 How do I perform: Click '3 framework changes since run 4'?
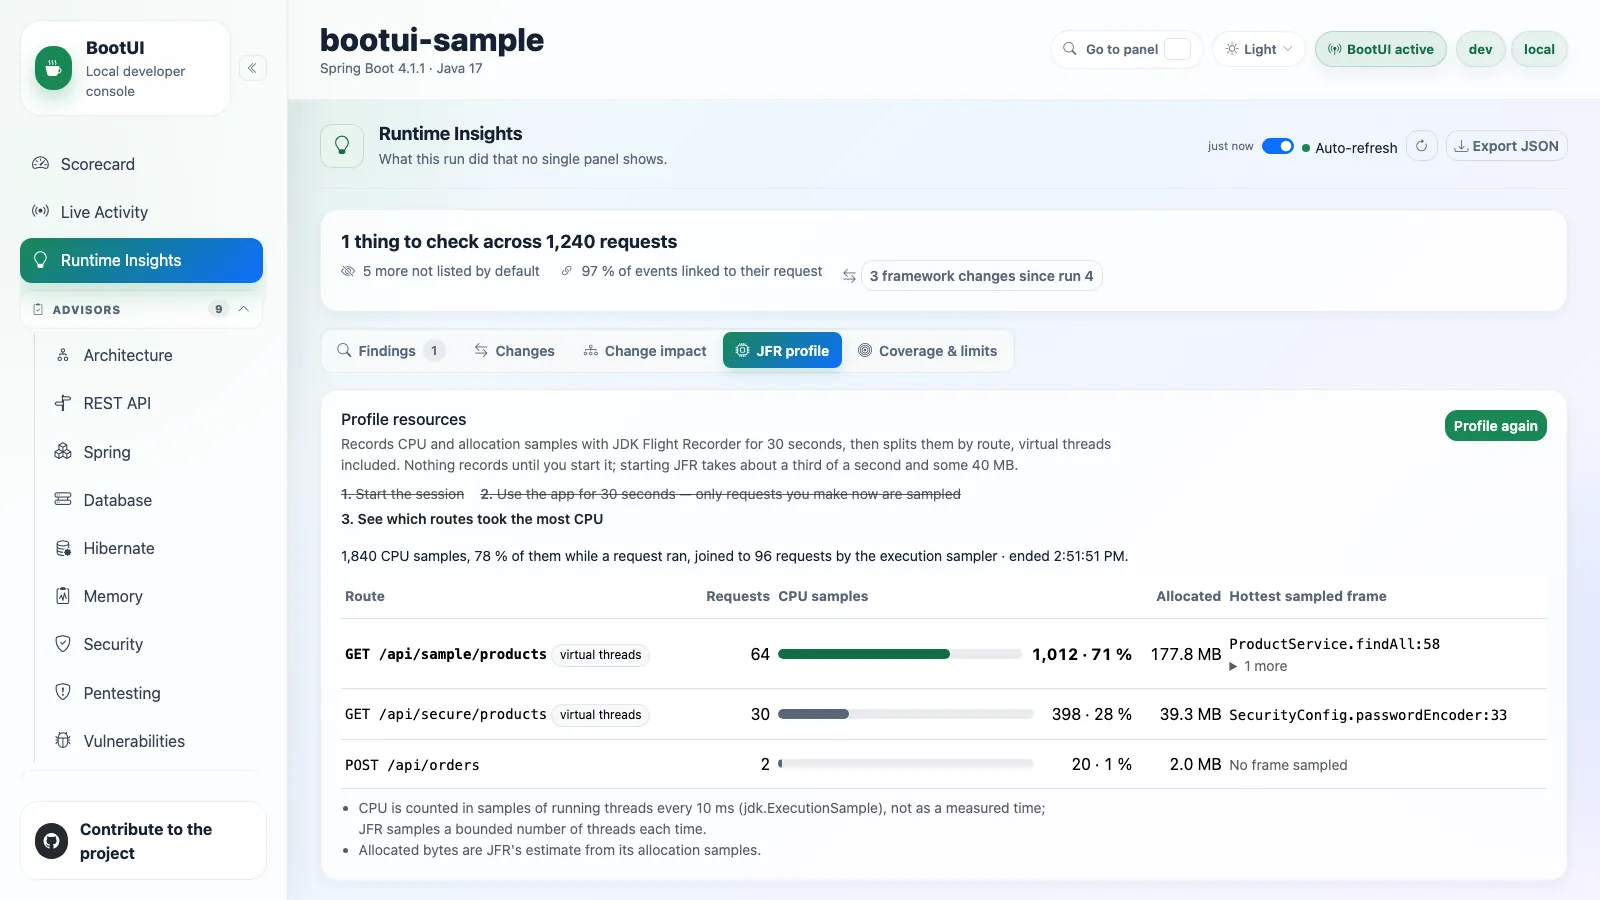(x=981, y=276)
